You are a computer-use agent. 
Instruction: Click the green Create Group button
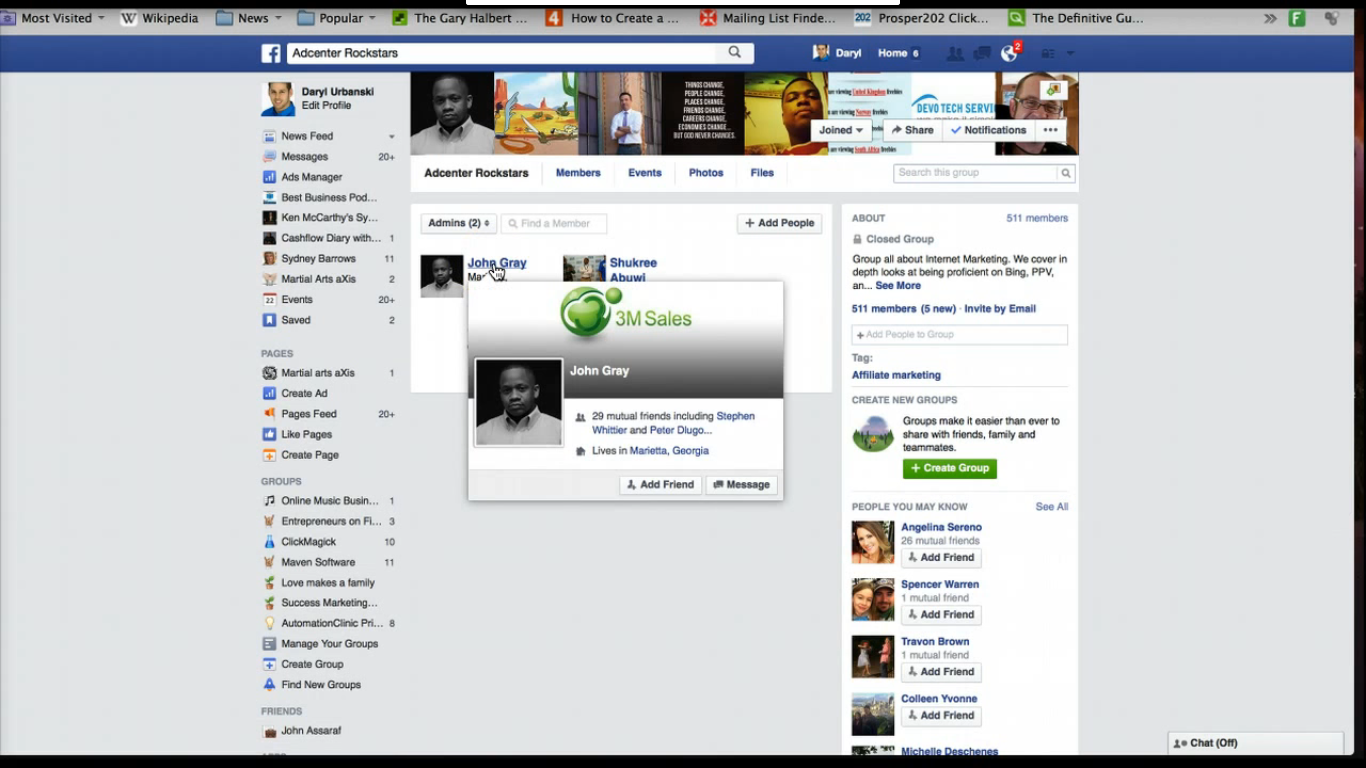click(950, 468)
